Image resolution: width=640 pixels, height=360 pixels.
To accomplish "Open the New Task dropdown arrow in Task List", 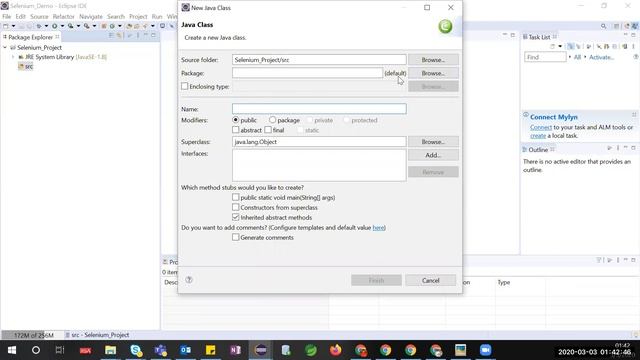I will (x=560, y=46).
